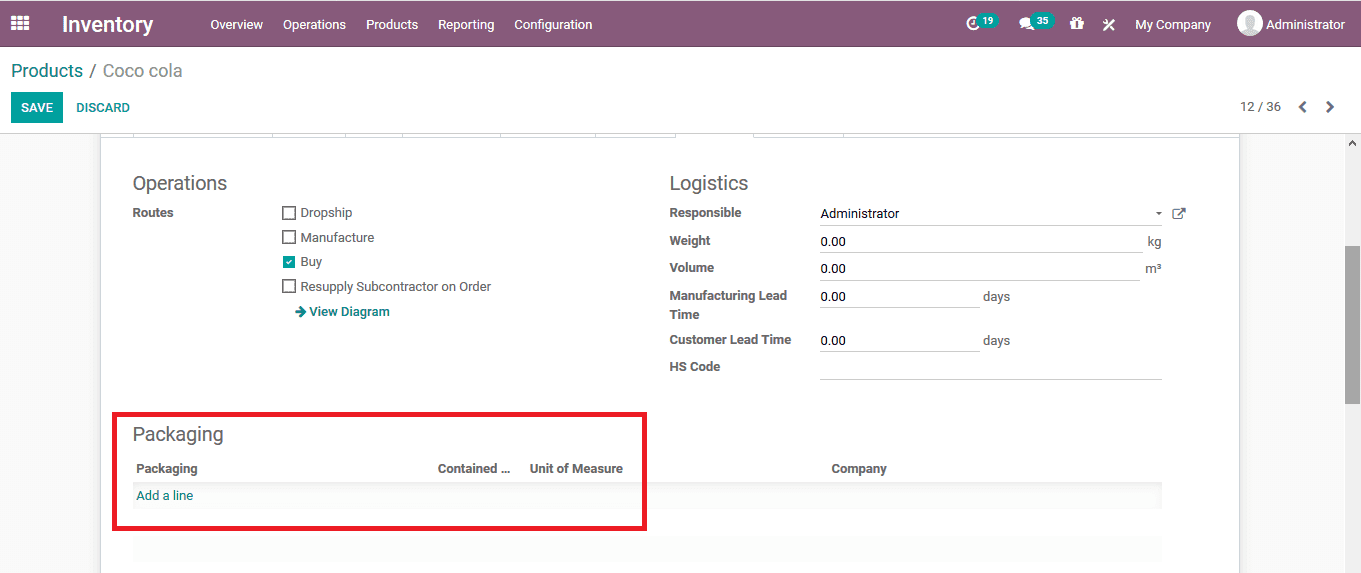Go to previous record arrow
Image resolution: width=1361 pixels, height=573 pixels.
(1302, 107)
